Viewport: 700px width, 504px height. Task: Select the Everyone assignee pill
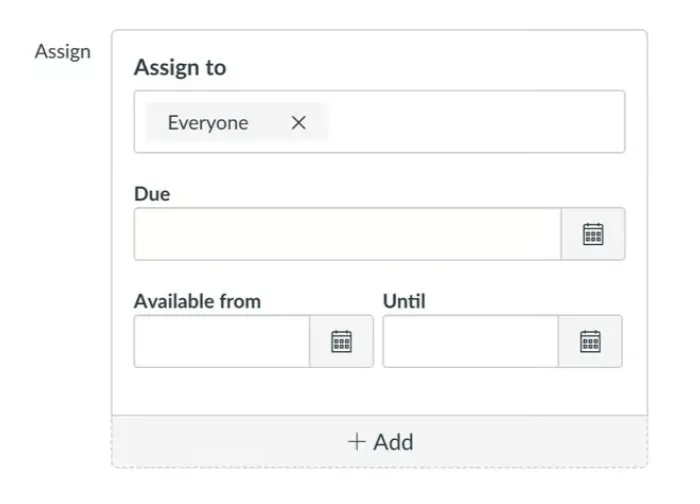coord(208,123)
